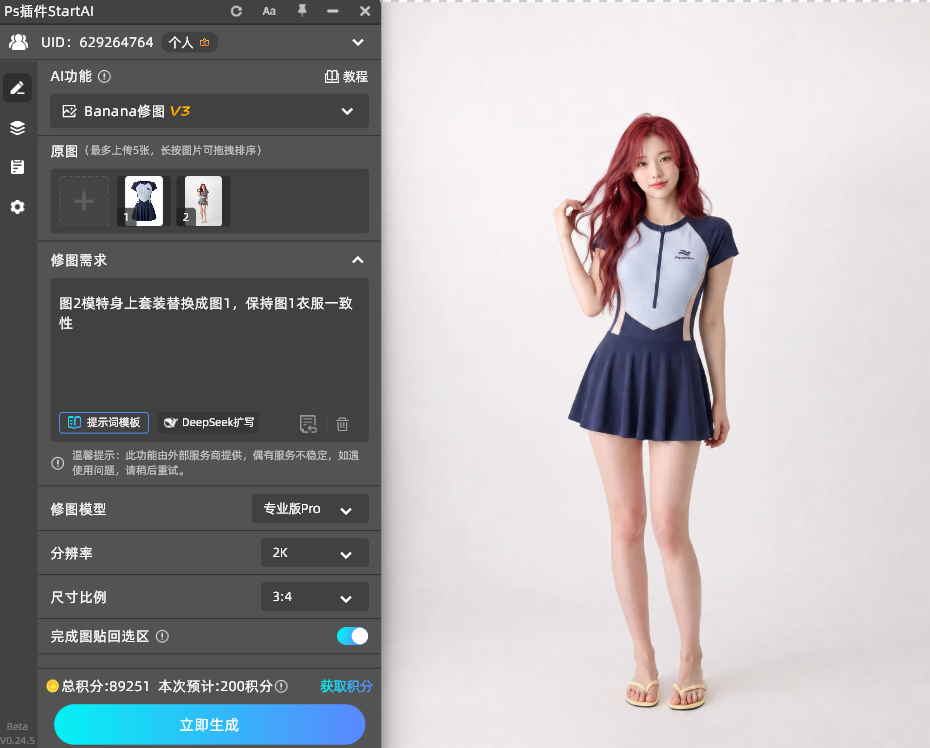Click the prompt history icon
This screenshot has width=930, height=748.
tap(308, 424)
